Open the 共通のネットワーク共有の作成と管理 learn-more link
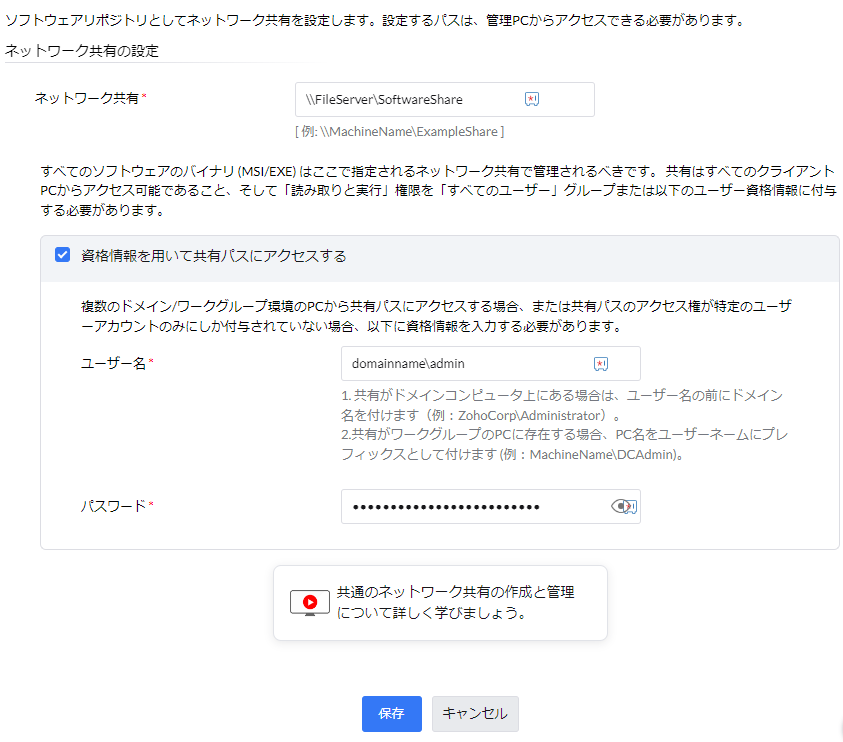843x742 pixels. (455, 602)
